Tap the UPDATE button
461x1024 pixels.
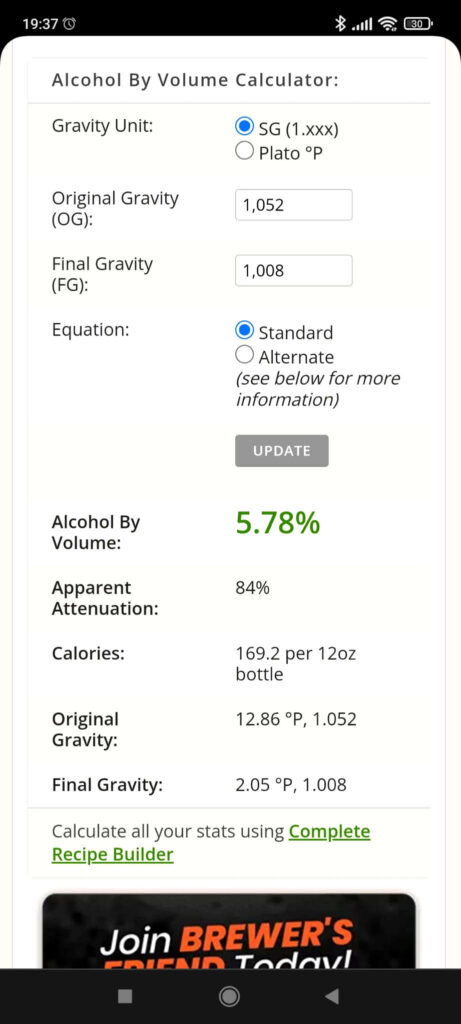tap(281, 451)
